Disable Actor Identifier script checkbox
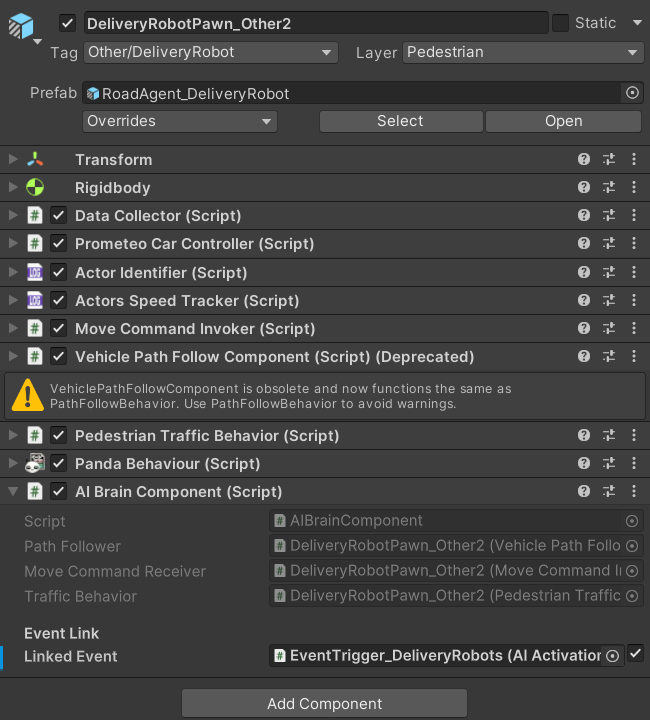 pyautogui.click(x=58, y=272)
